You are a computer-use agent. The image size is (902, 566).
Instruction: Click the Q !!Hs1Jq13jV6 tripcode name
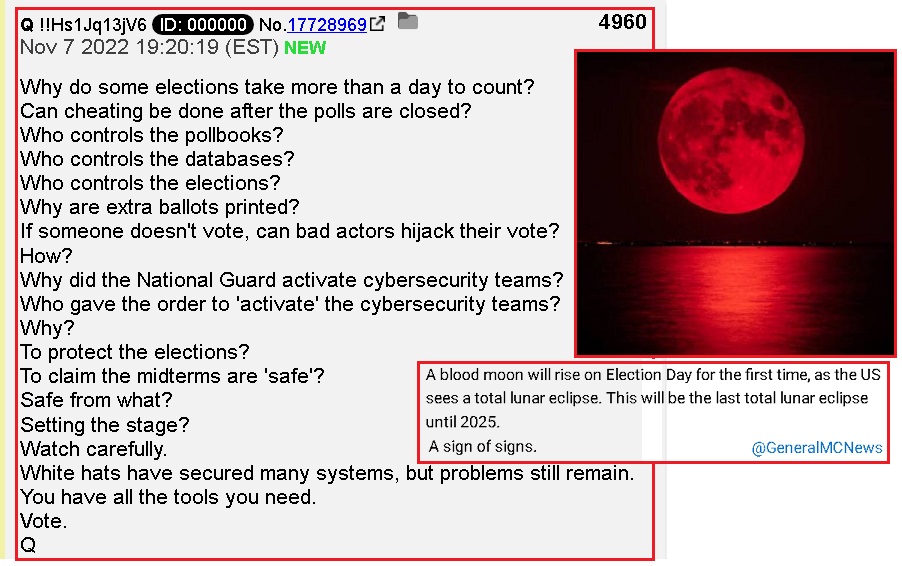click(x=83, y=25)
